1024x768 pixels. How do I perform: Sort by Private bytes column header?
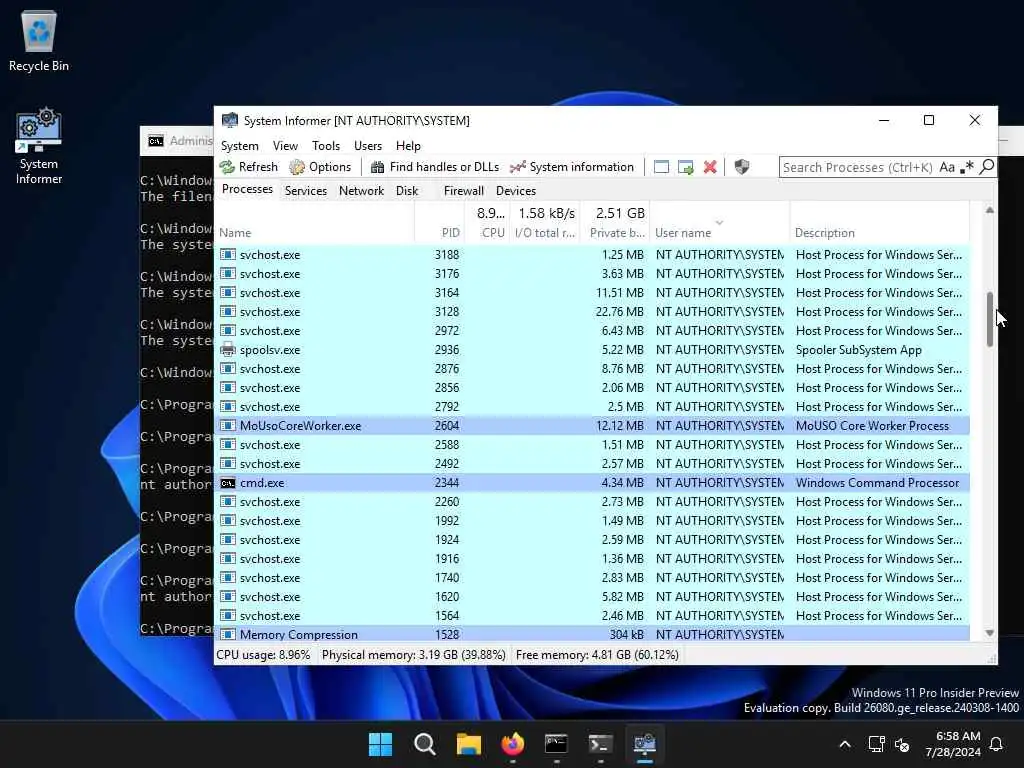point(615,223)
